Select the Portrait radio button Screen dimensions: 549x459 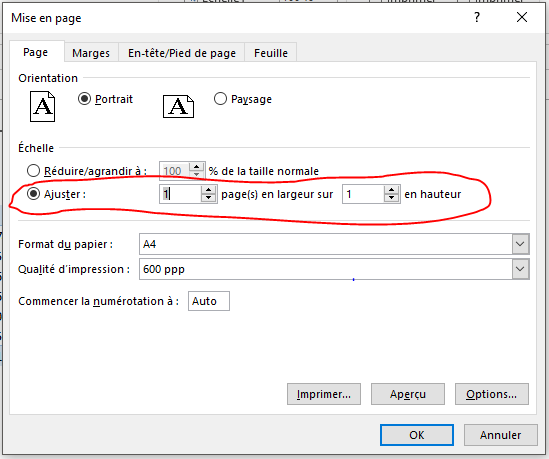click(x=84, y=99)
